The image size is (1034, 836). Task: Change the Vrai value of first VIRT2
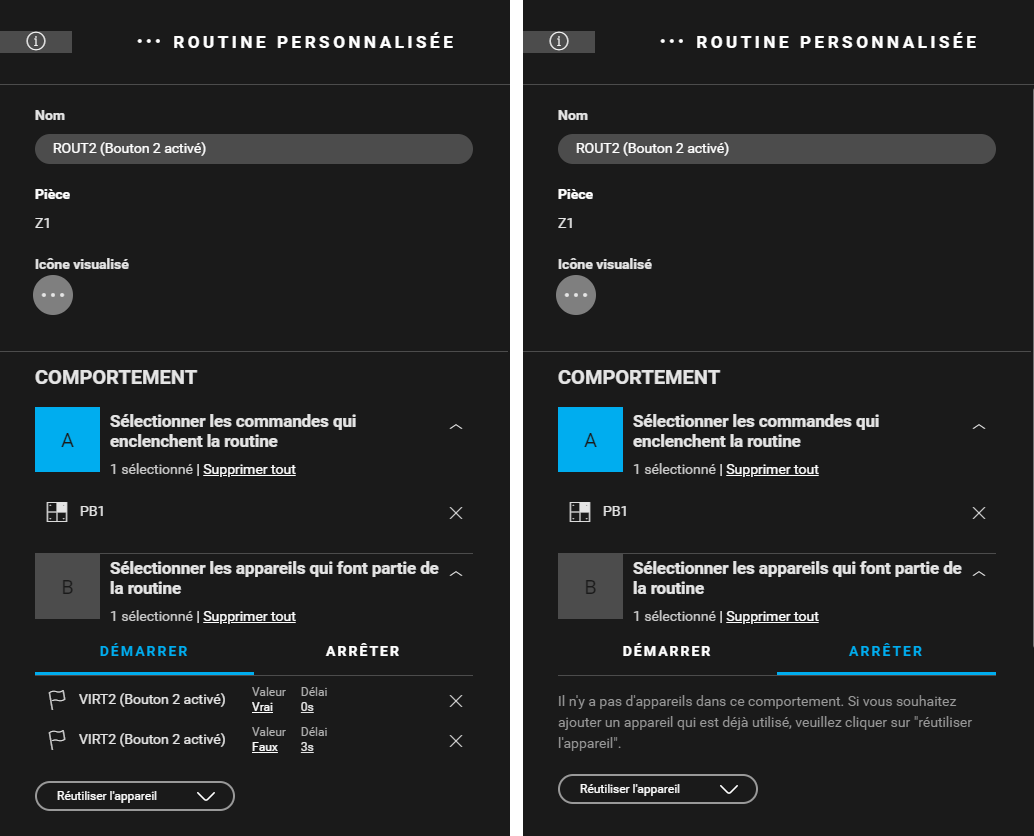coord(262,707)
